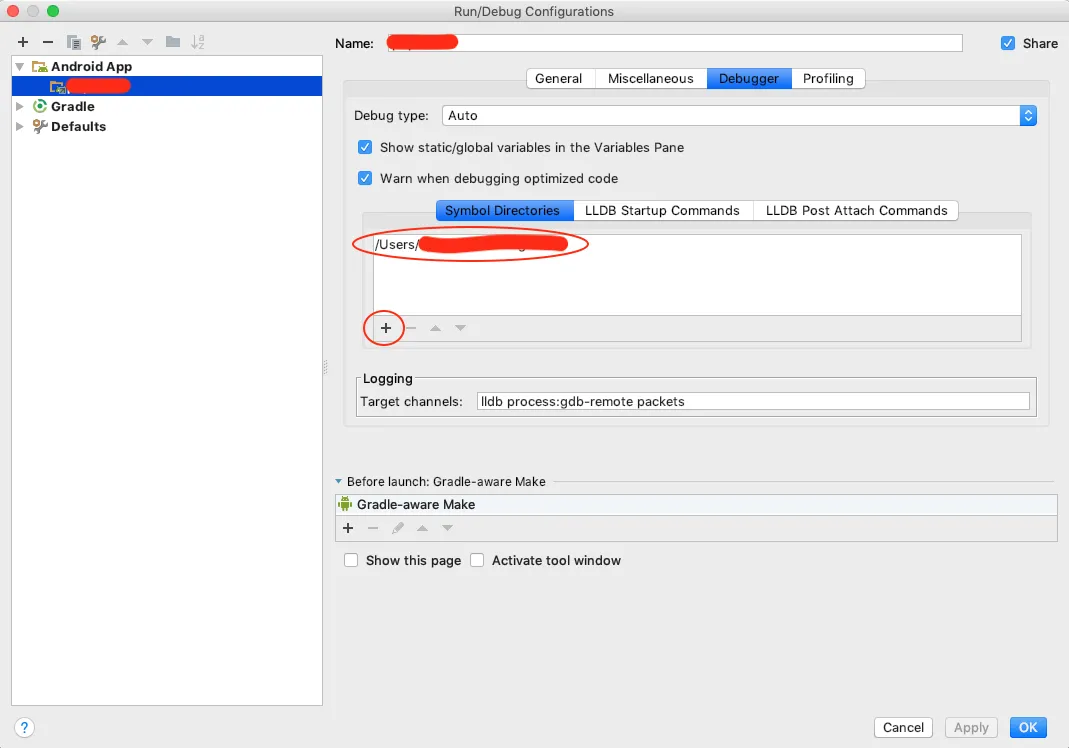Add a symbol directory with plus button
The height and width of the screenshot is (748, 1069).
pos(386,328)
